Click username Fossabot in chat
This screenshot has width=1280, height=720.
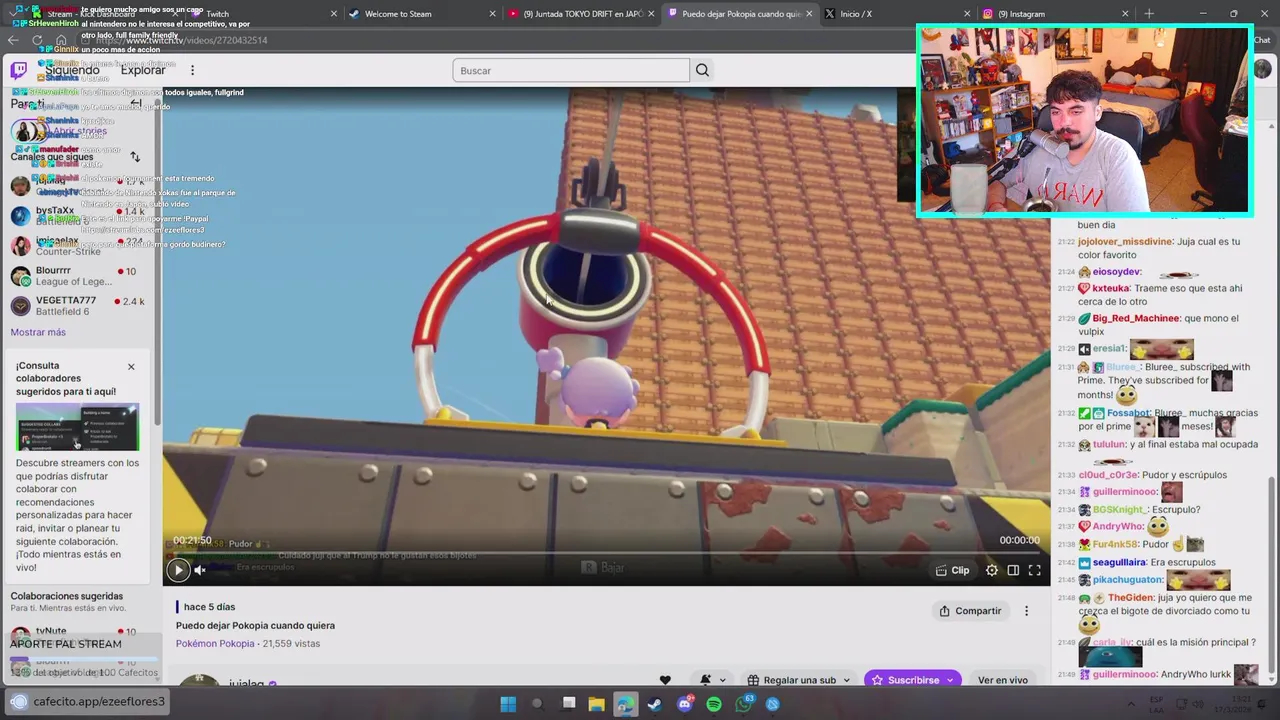pyautogui.click(x=1128, y=413)
